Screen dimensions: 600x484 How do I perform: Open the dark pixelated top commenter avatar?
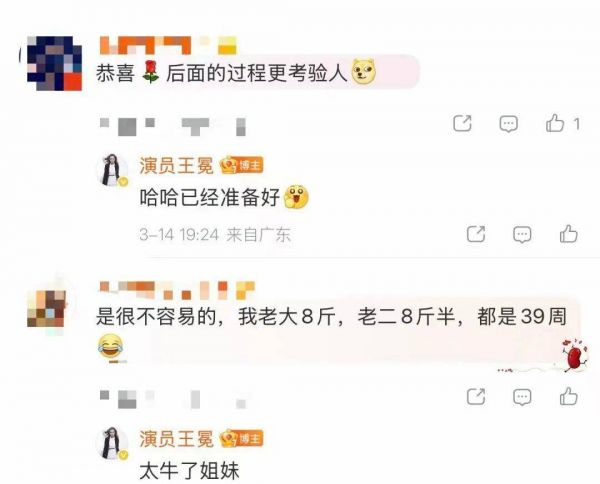54,64
